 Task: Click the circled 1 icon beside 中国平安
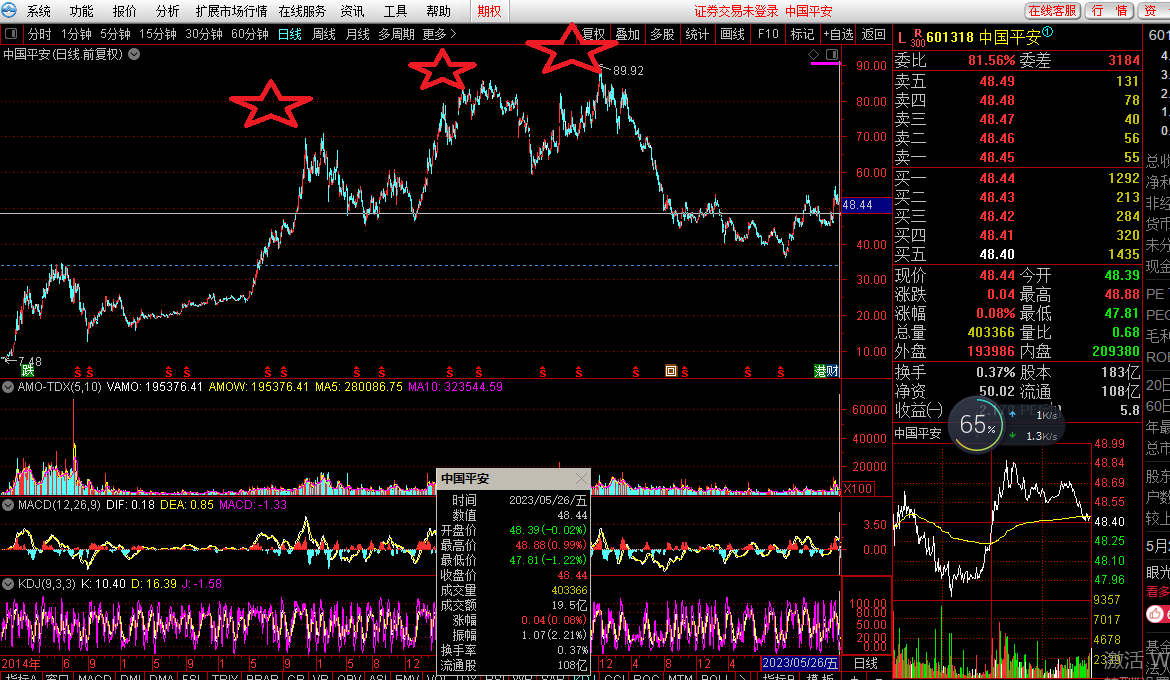point(1048,32)
